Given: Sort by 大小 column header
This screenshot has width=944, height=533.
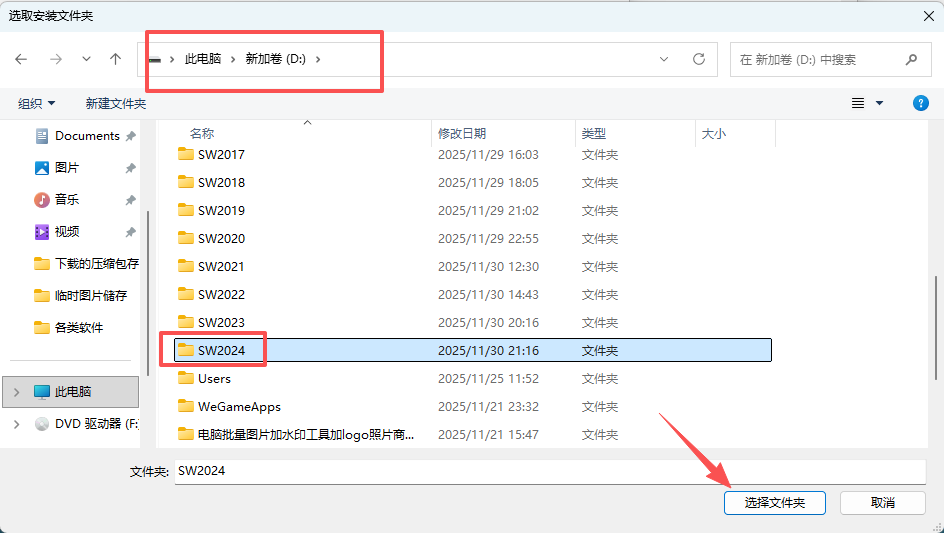Looking at the screenshot, I should point(713,134).
